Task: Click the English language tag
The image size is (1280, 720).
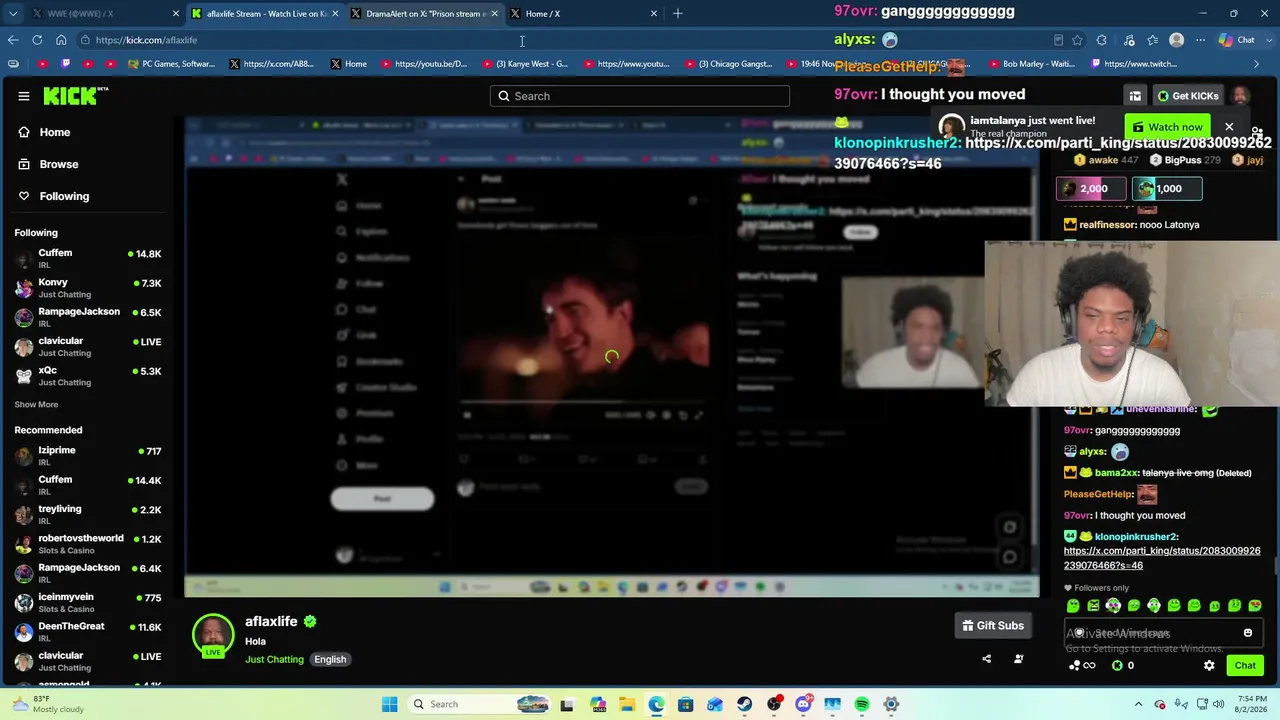Action: point(330,660)
